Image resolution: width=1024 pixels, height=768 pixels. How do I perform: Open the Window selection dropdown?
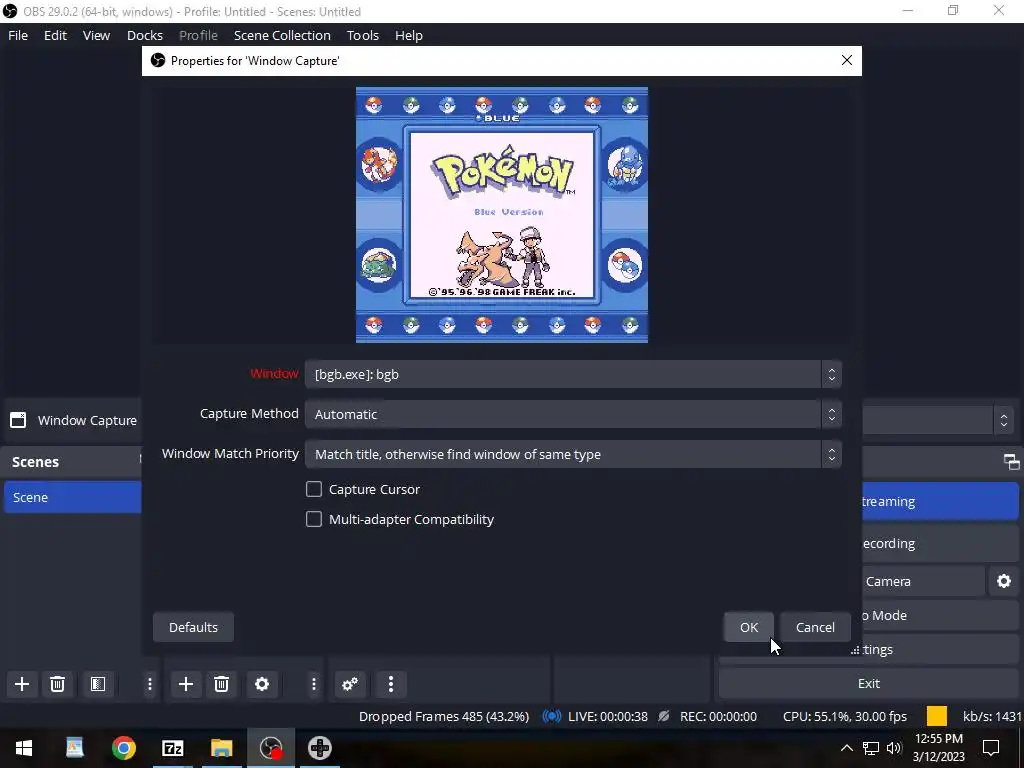pos(573,374)
